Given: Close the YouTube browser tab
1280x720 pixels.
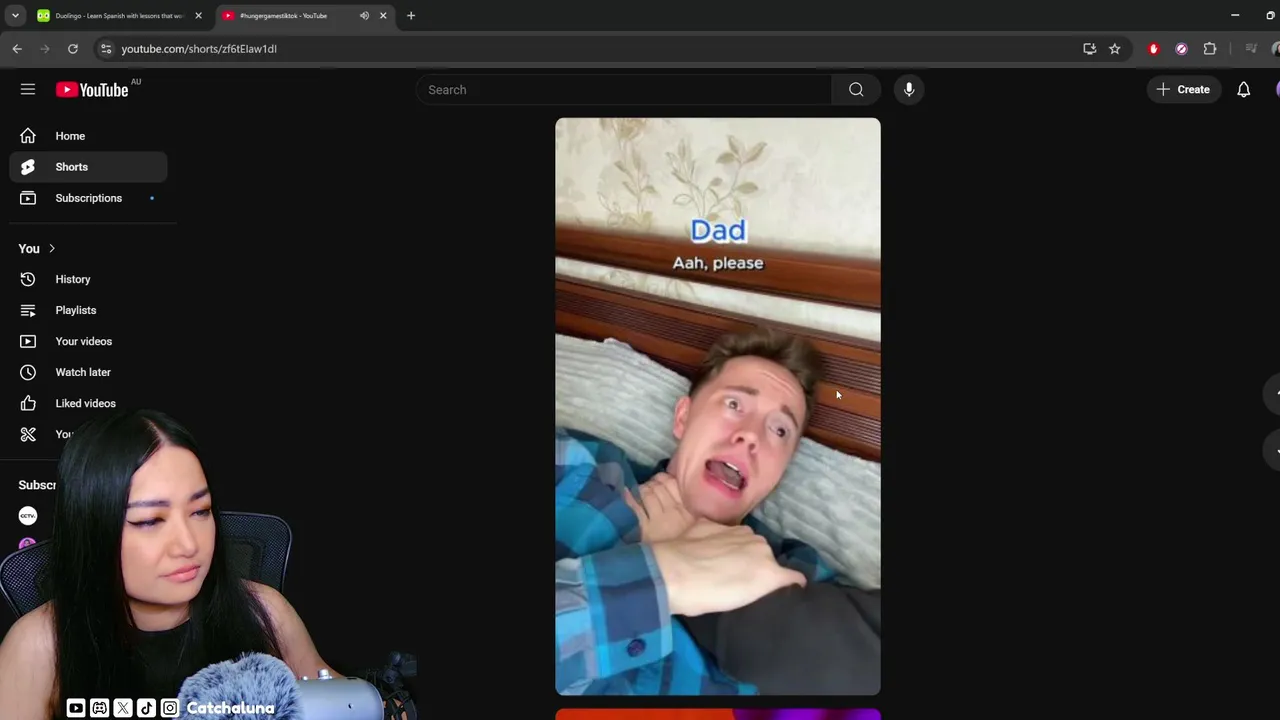Looking at the screenshot, I should pos(383,16).
